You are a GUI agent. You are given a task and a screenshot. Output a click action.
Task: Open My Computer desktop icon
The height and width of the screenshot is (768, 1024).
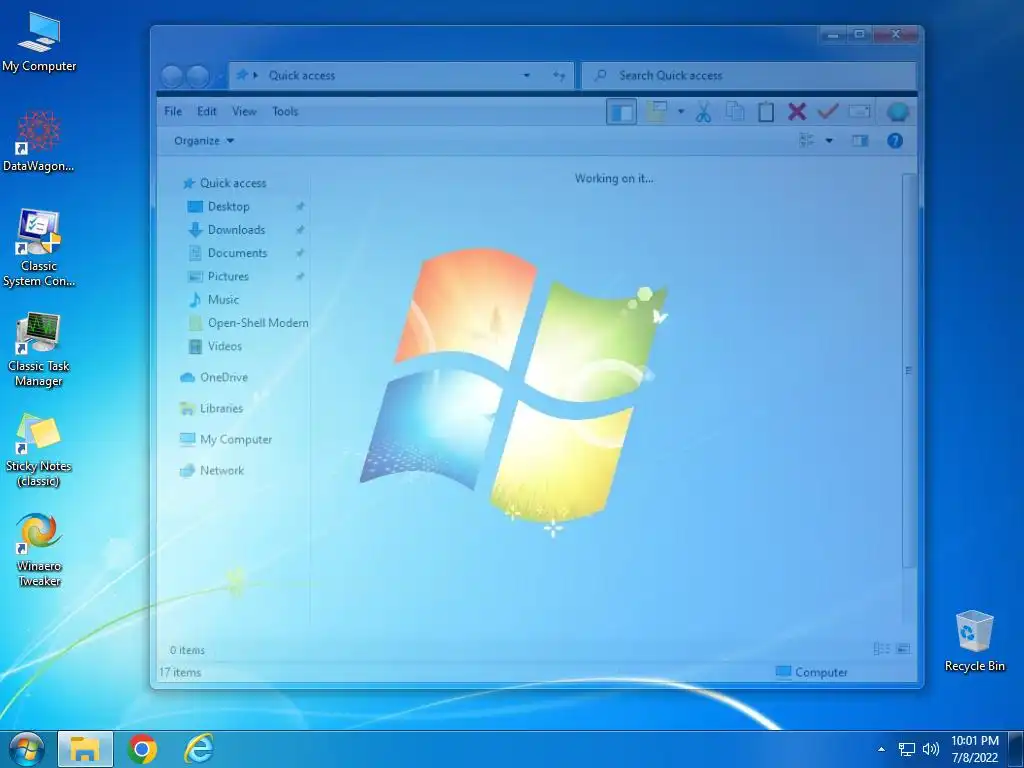[39, 41]
